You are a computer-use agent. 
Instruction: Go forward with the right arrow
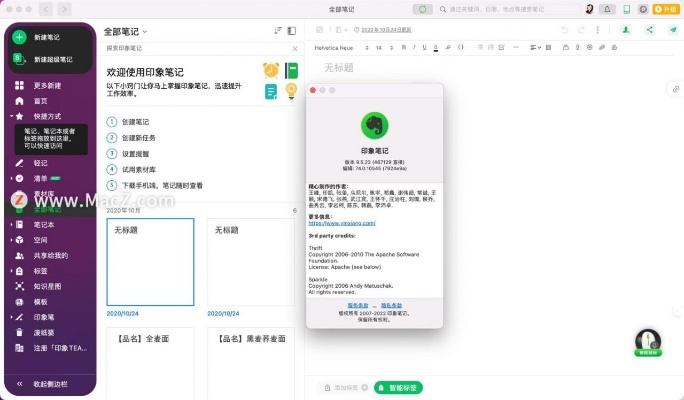tap(65, 9)
